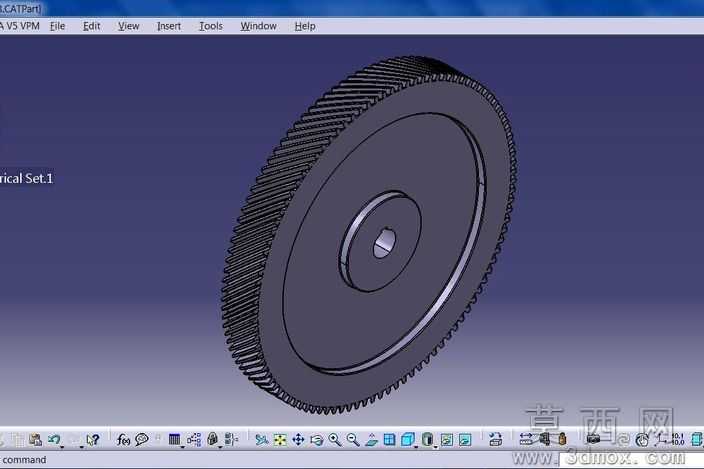Viewport: 704px width, 469px height.
Task: Select the Geometrical Set.1 tree node
Action: click(x=26, y=179)
